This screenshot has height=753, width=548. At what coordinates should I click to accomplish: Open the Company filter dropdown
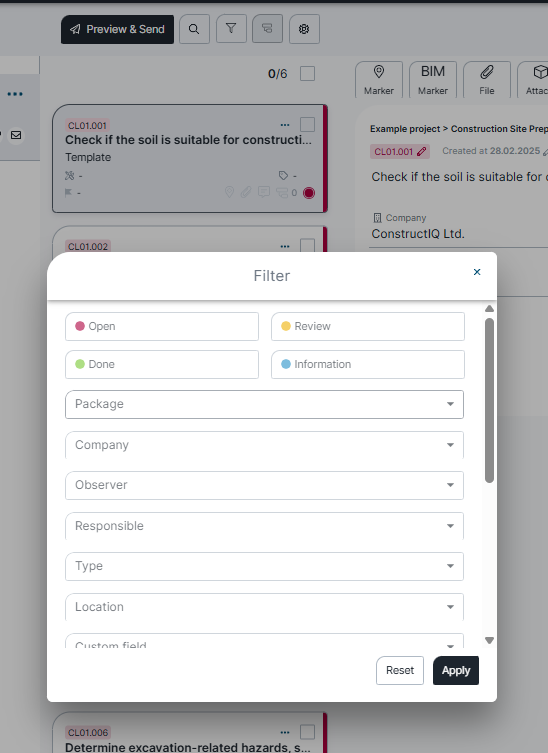click(x=265, y=445)
